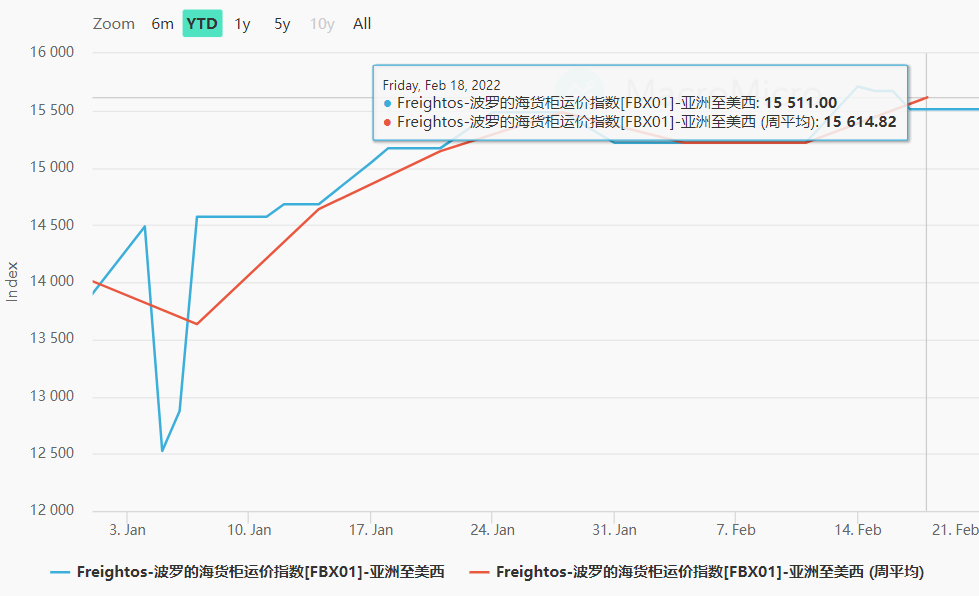Click the Zoom label
The image size is (979, 596).
[113, 23]
